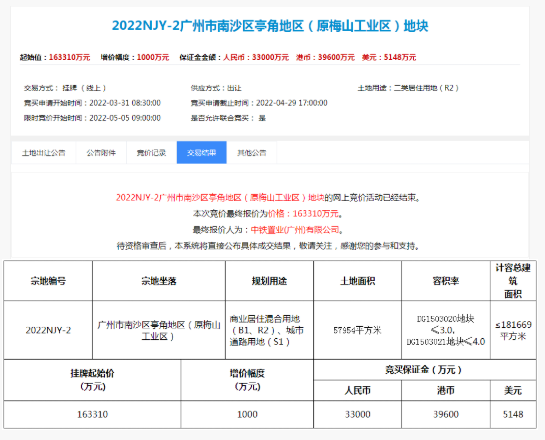Select the ≤181669 平方米 building area cell
This screenshot has width=545, height=440.
(513, 330)
